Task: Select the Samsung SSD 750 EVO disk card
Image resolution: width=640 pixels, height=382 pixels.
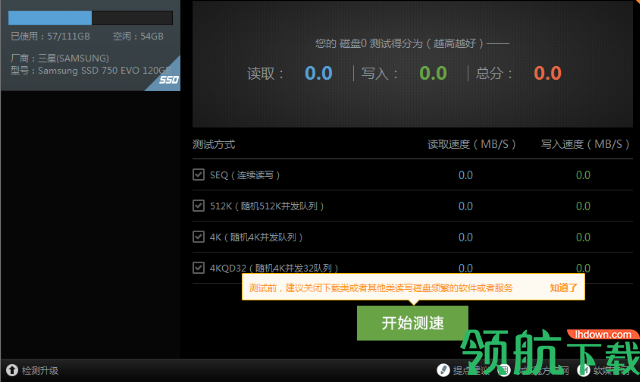Action: [90, 45]
